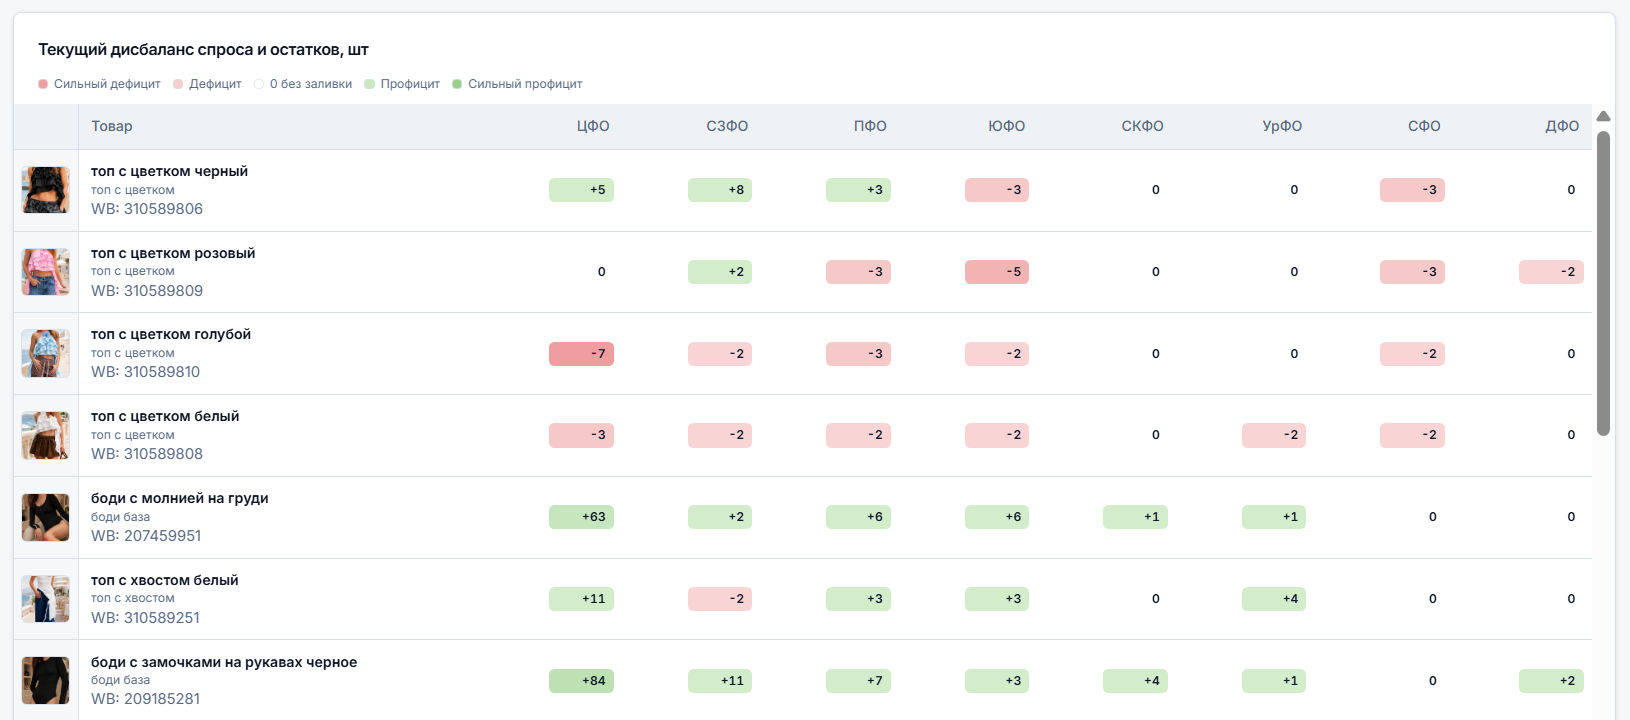Toggle 'Сильный профицит' legend entry

pos(517,84)
